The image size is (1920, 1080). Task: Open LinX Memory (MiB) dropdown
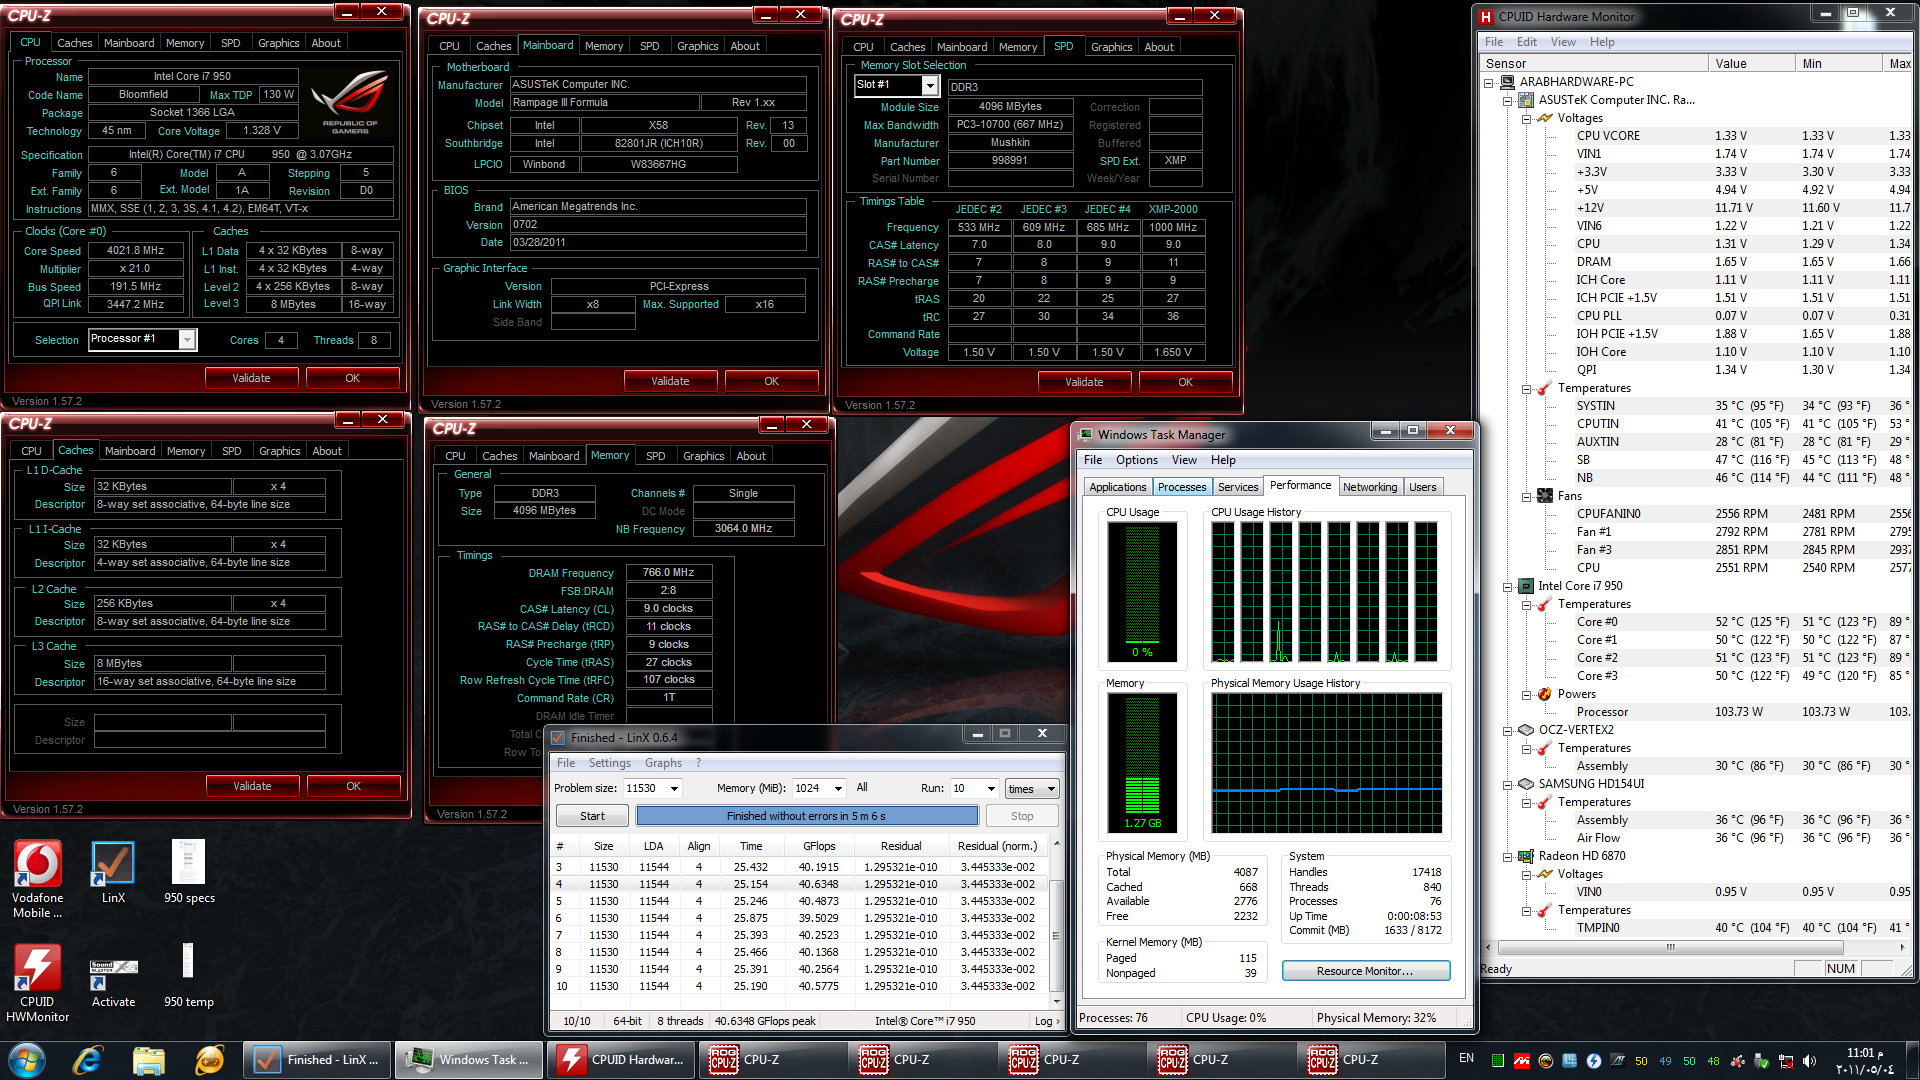[x=838, y=789]
